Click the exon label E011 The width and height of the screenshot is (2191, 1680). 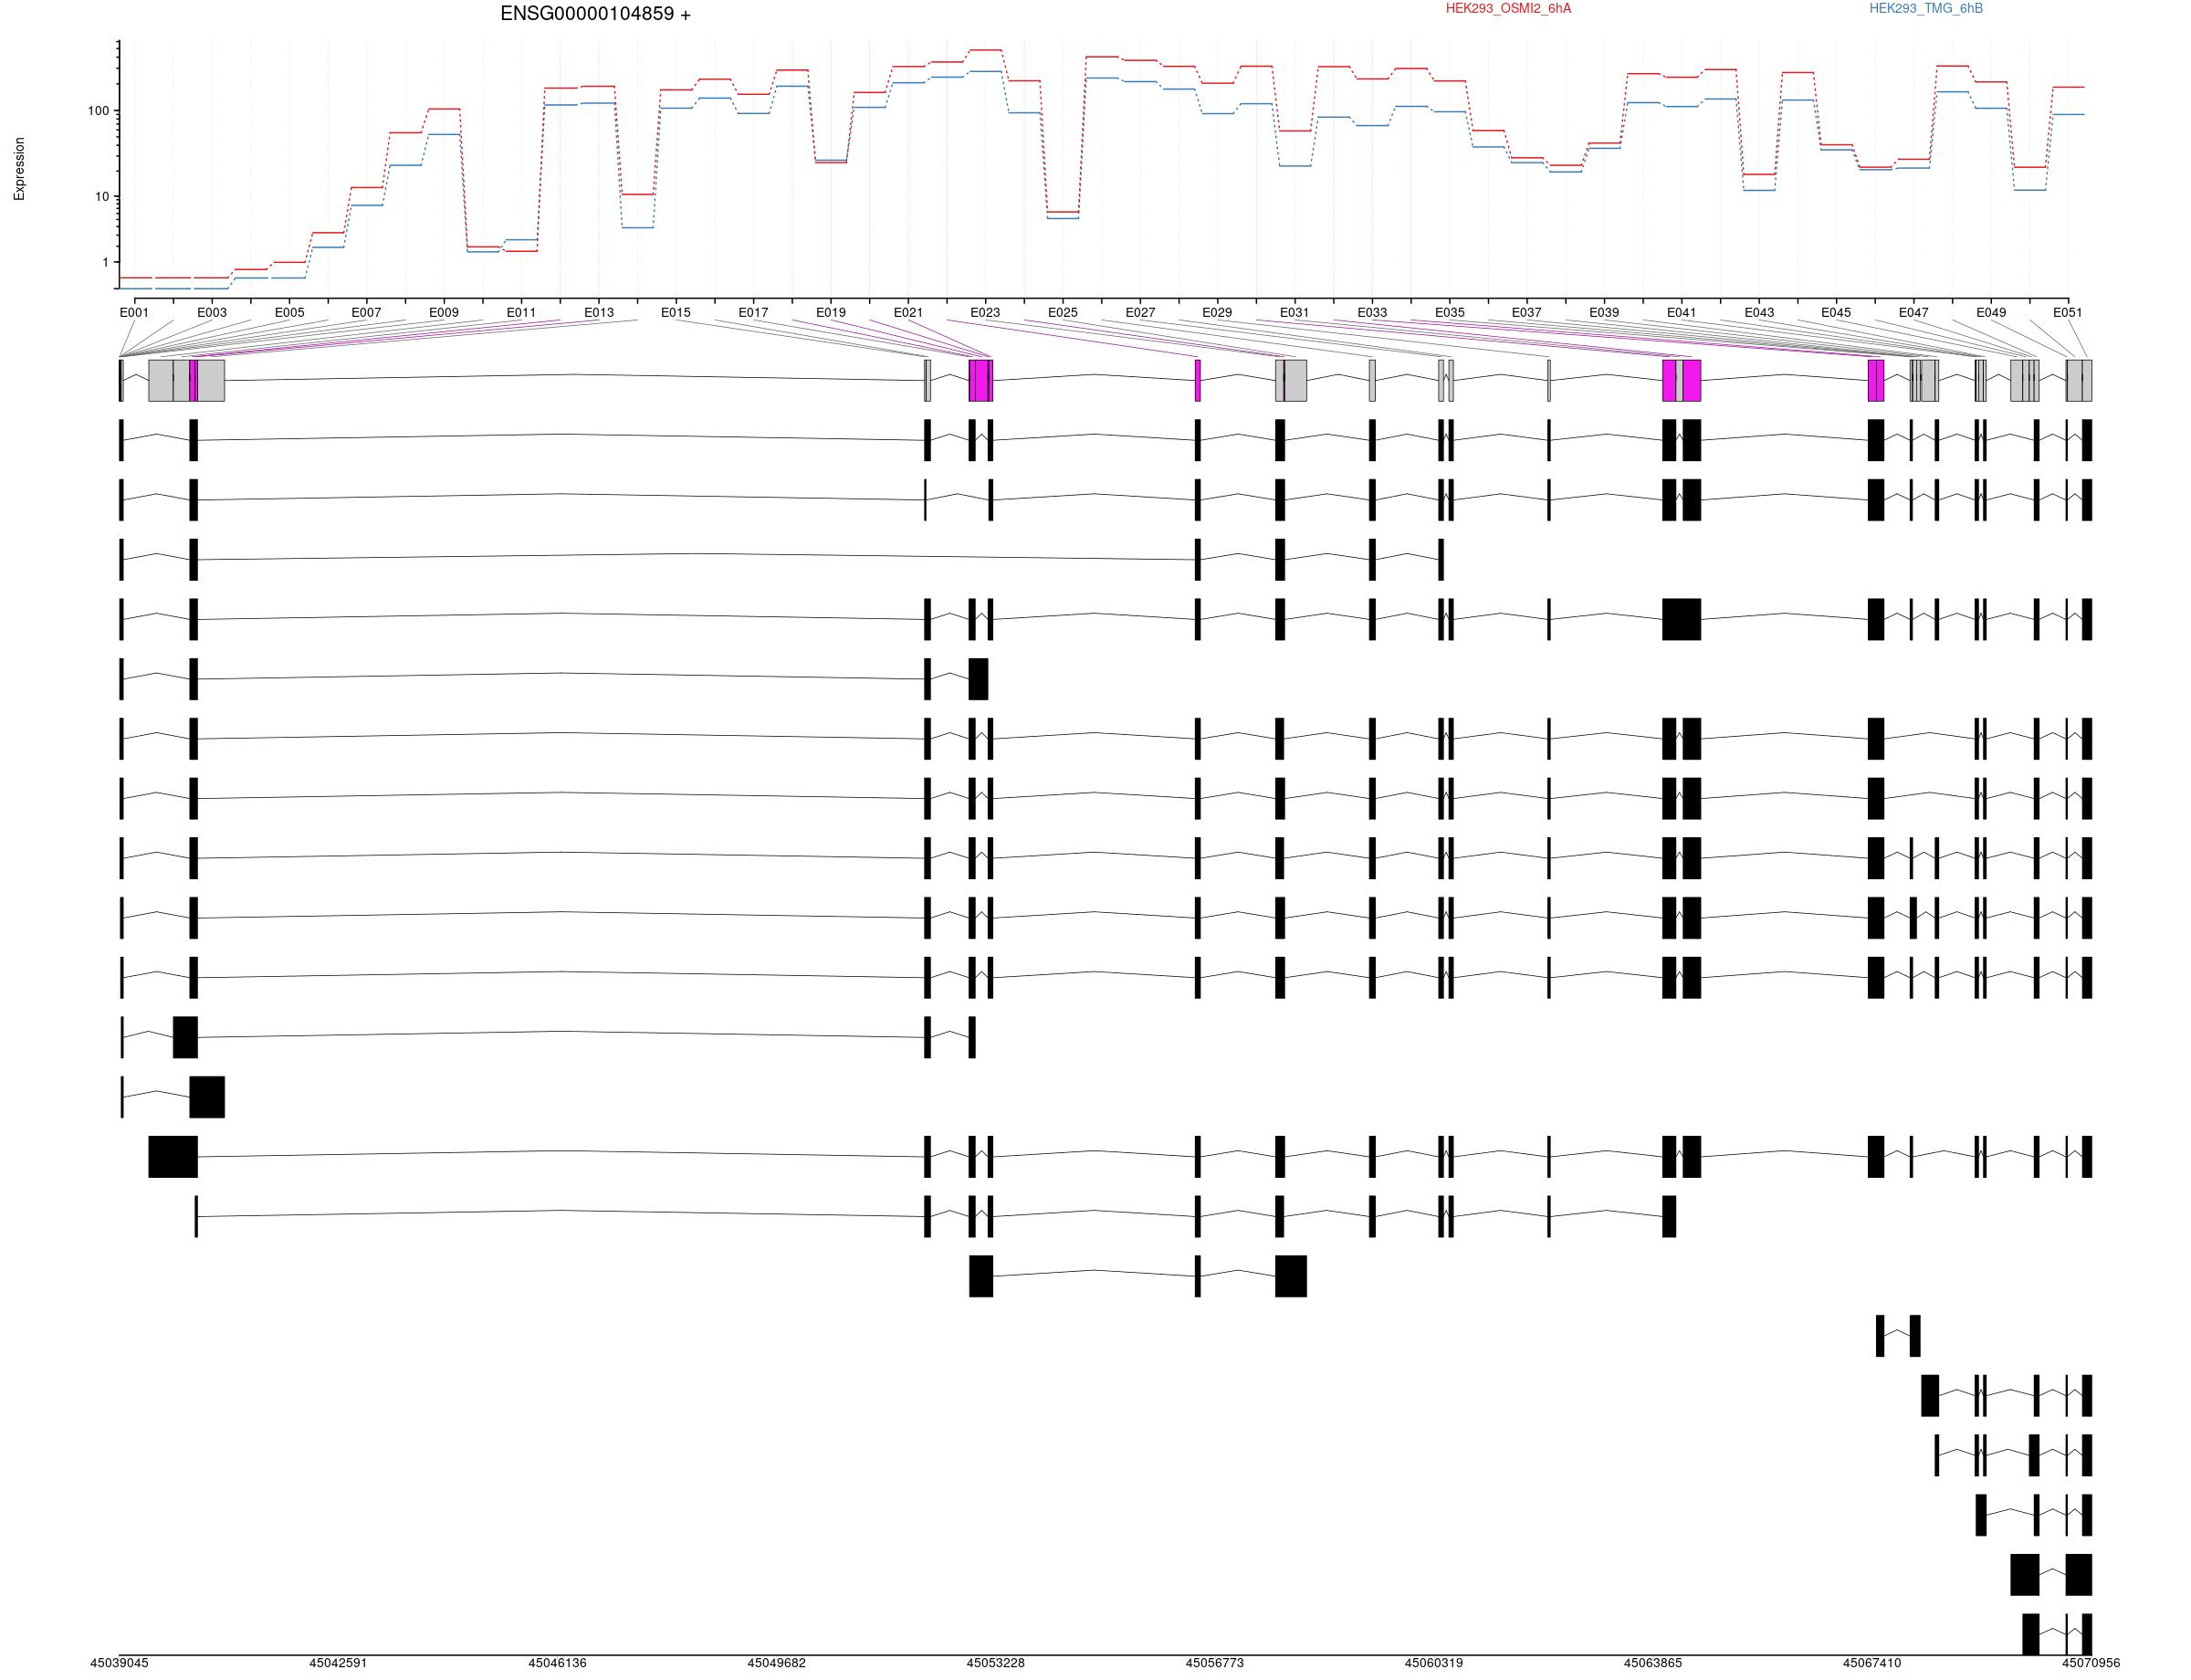click(x=521, y=312)
